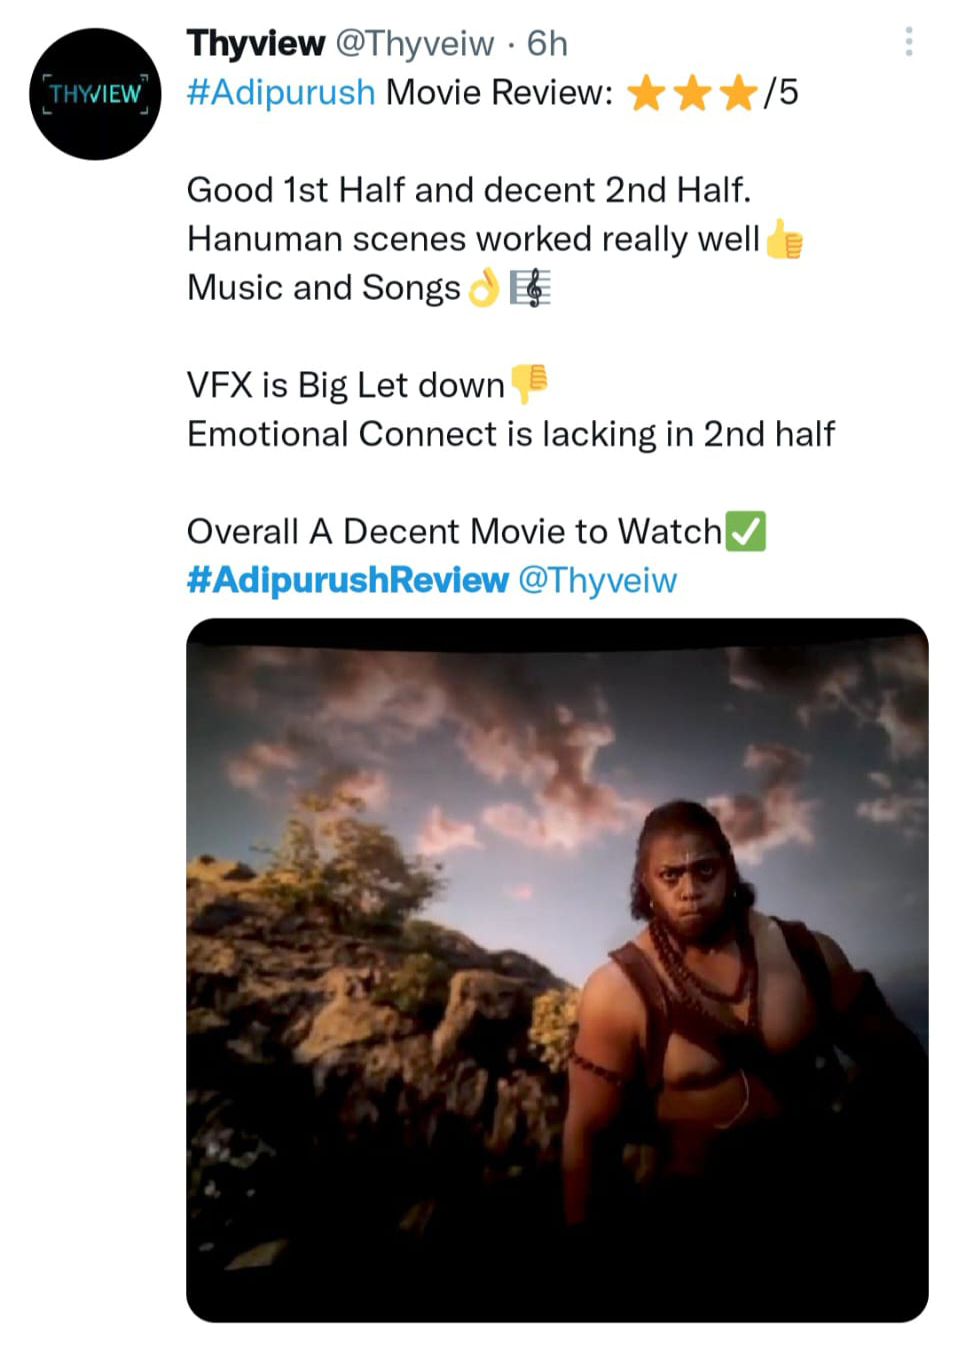The image size is (958, 1346).
Task: Open the tweet via the 6h timestamp
Action: tap(547, 43)
